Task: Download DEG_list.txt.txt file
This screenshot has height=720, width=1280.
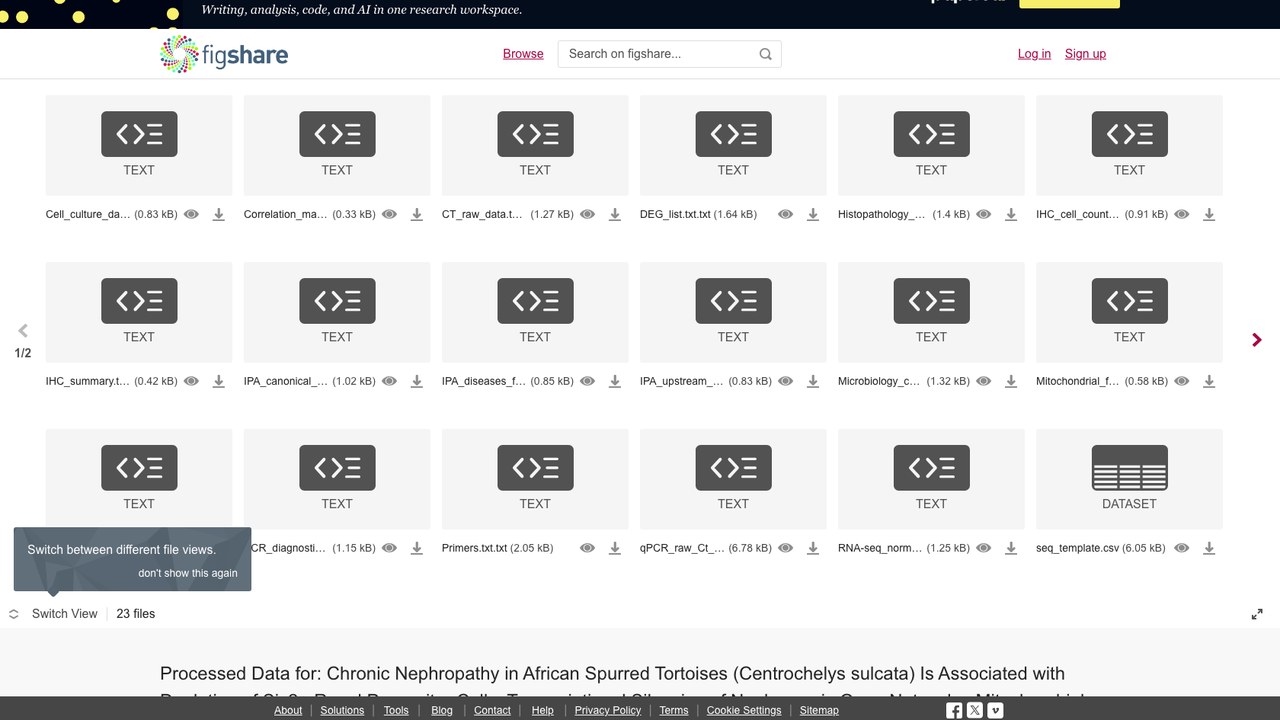Action: pyautogui.click(x=812, y=214)
